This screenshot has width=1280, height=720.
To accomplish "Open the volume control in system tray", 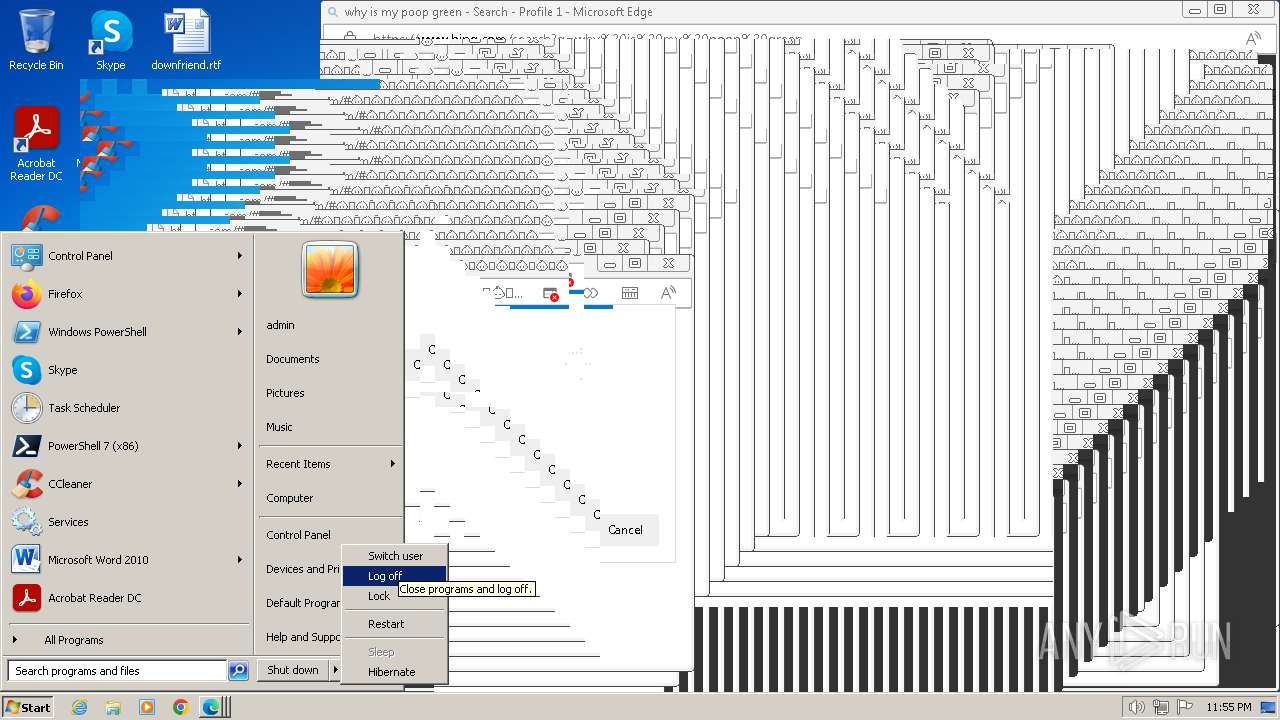I will [x=1138, y=707].
